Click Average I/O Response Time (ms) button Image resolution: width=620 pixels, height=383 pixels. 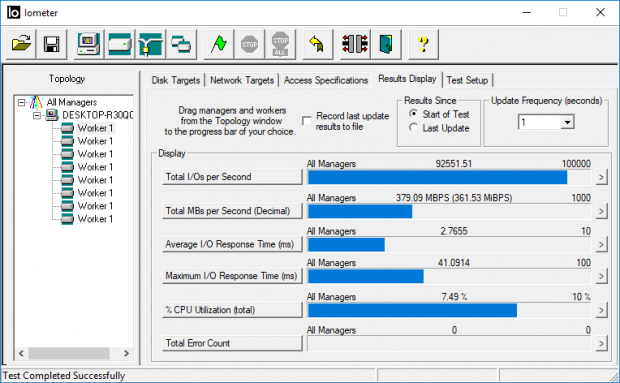[x=232, y=244]
